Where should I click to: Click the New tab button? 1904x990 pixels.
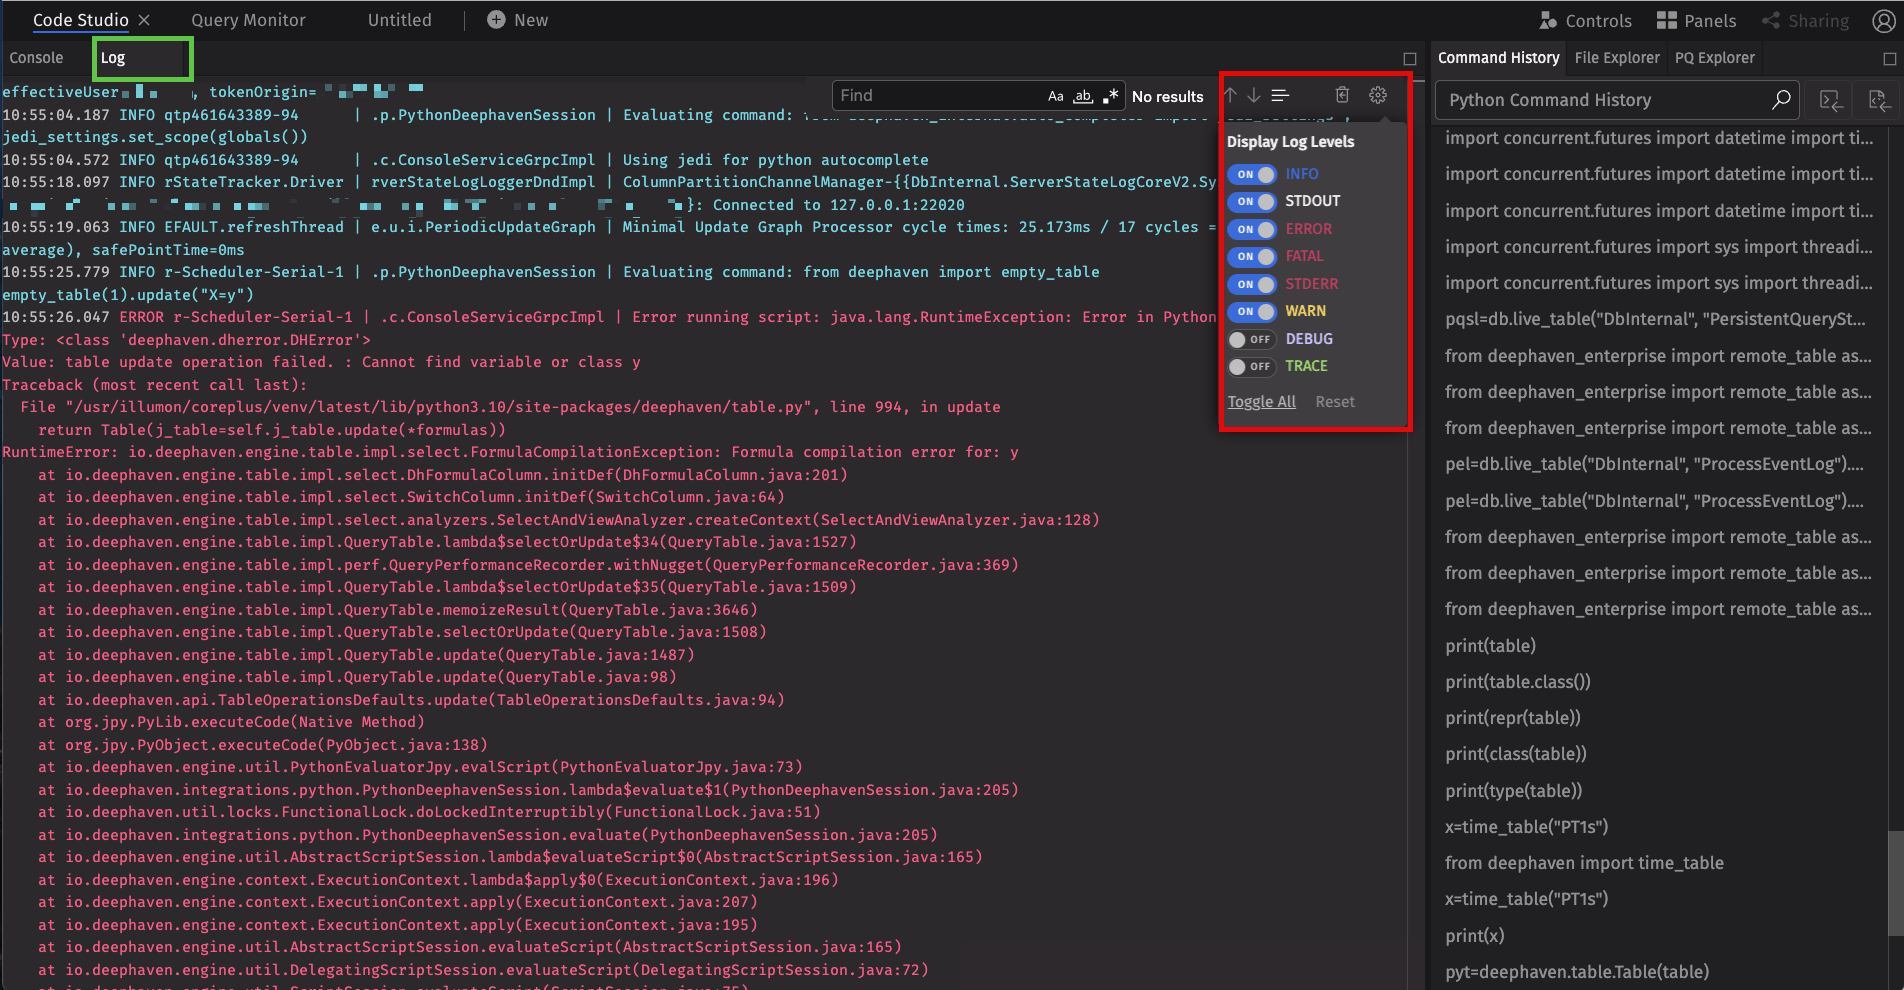click(517, 20)
